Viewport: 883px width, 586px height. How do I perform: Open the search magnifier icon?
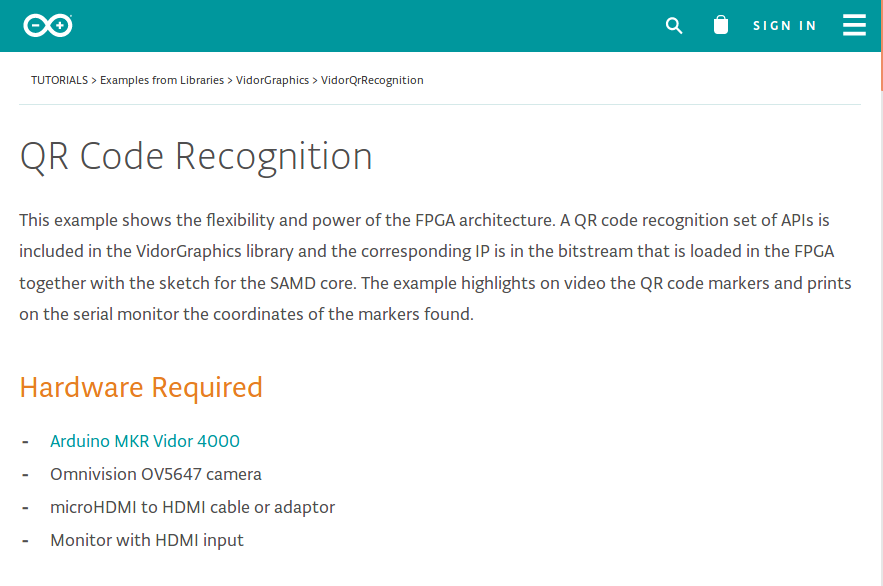[674, 26]
